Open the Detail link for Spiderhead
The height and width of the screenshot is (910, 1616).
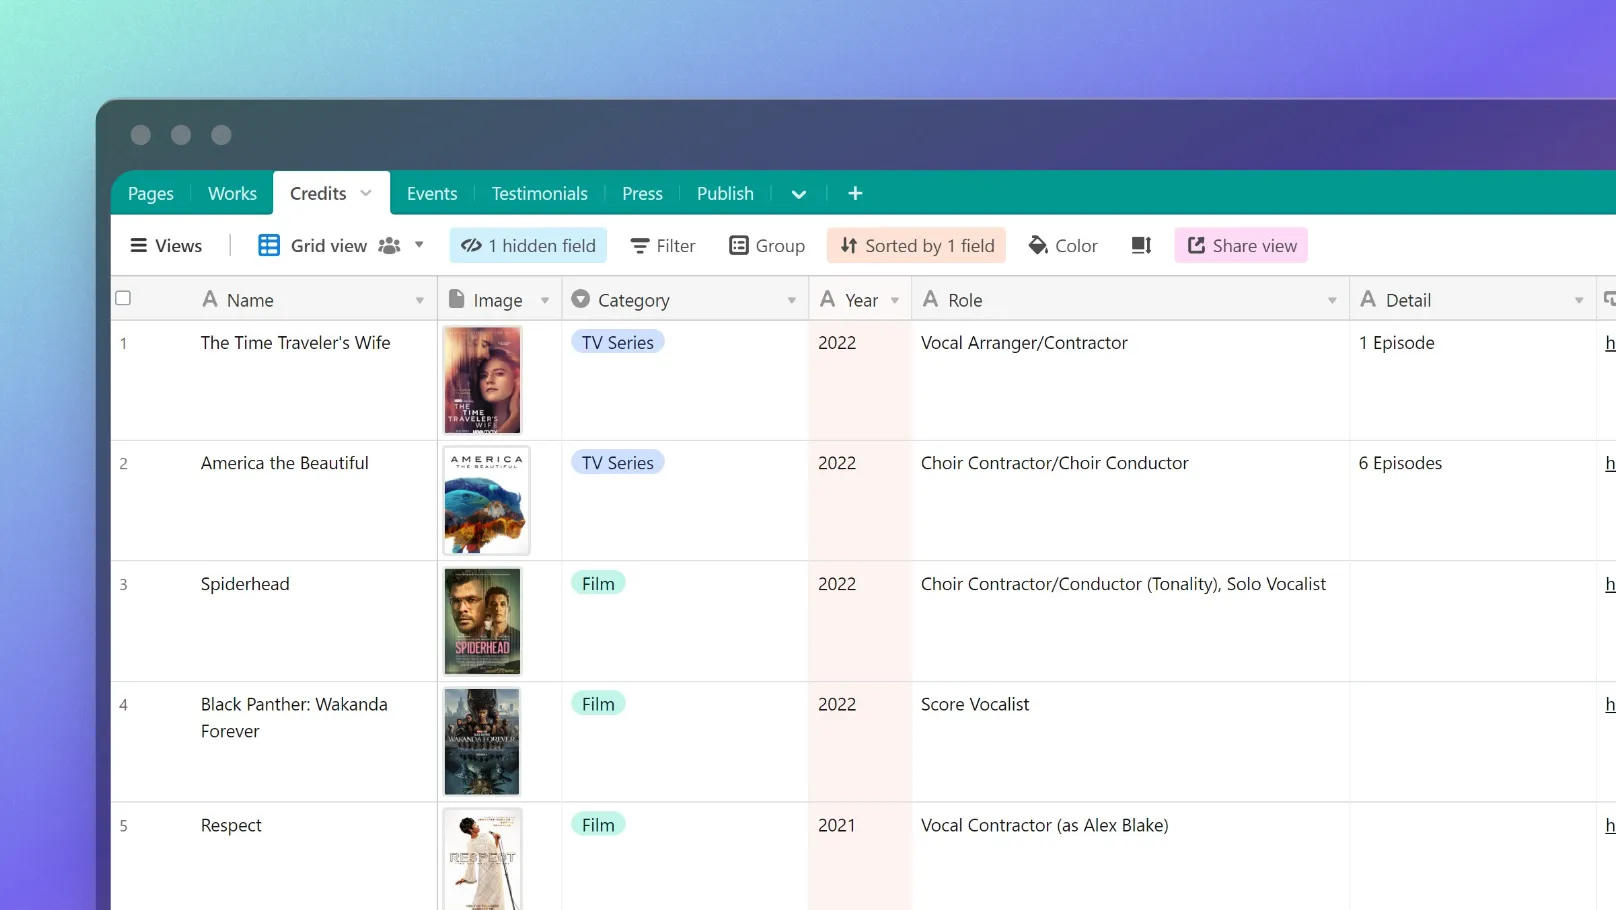coord(1609,584)
